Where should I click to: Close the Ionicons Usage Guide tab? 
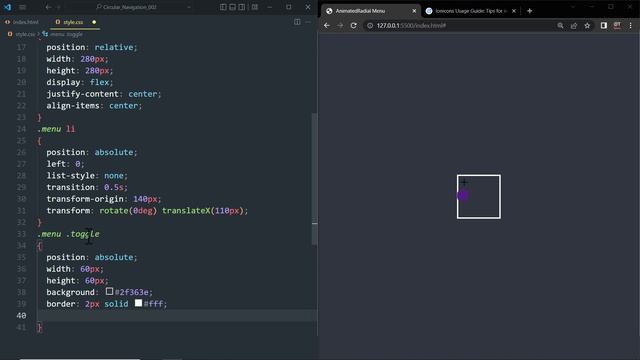pyautogui.click(x=514, y=11)
